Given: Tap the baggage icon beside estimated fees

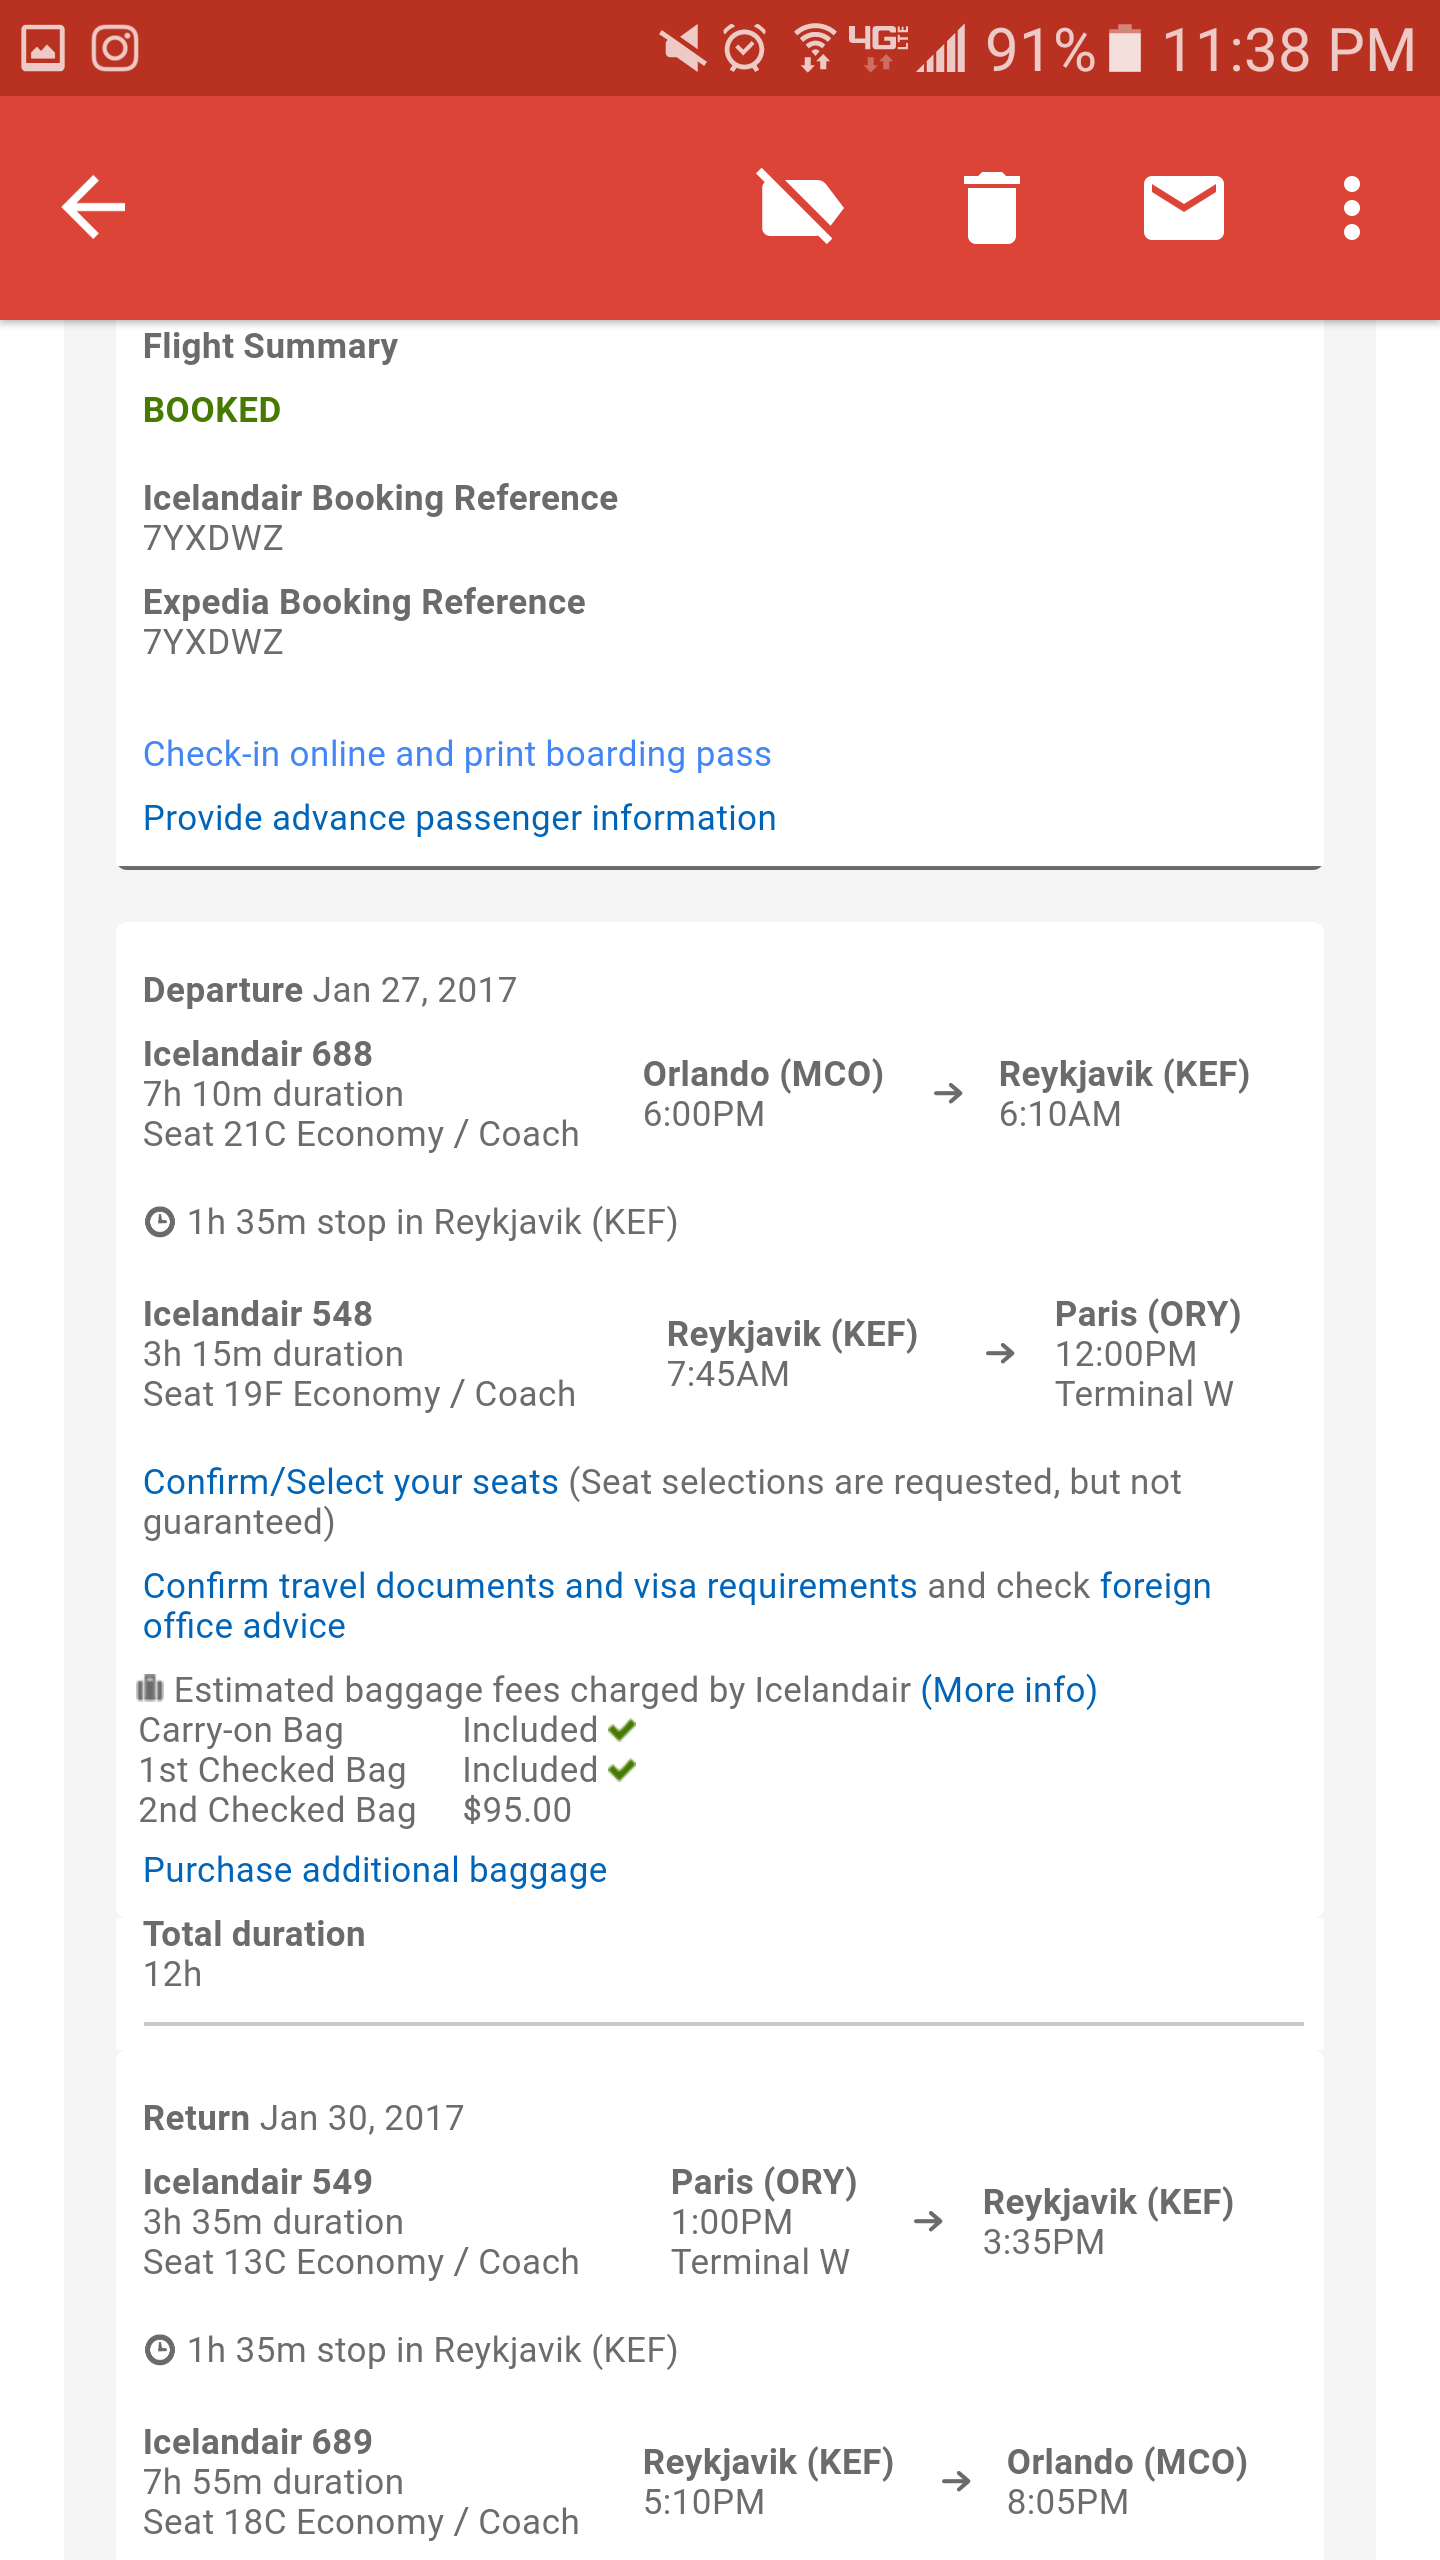Looking at the screenshot, I should pyautogui.click(x=151, y=1690).
